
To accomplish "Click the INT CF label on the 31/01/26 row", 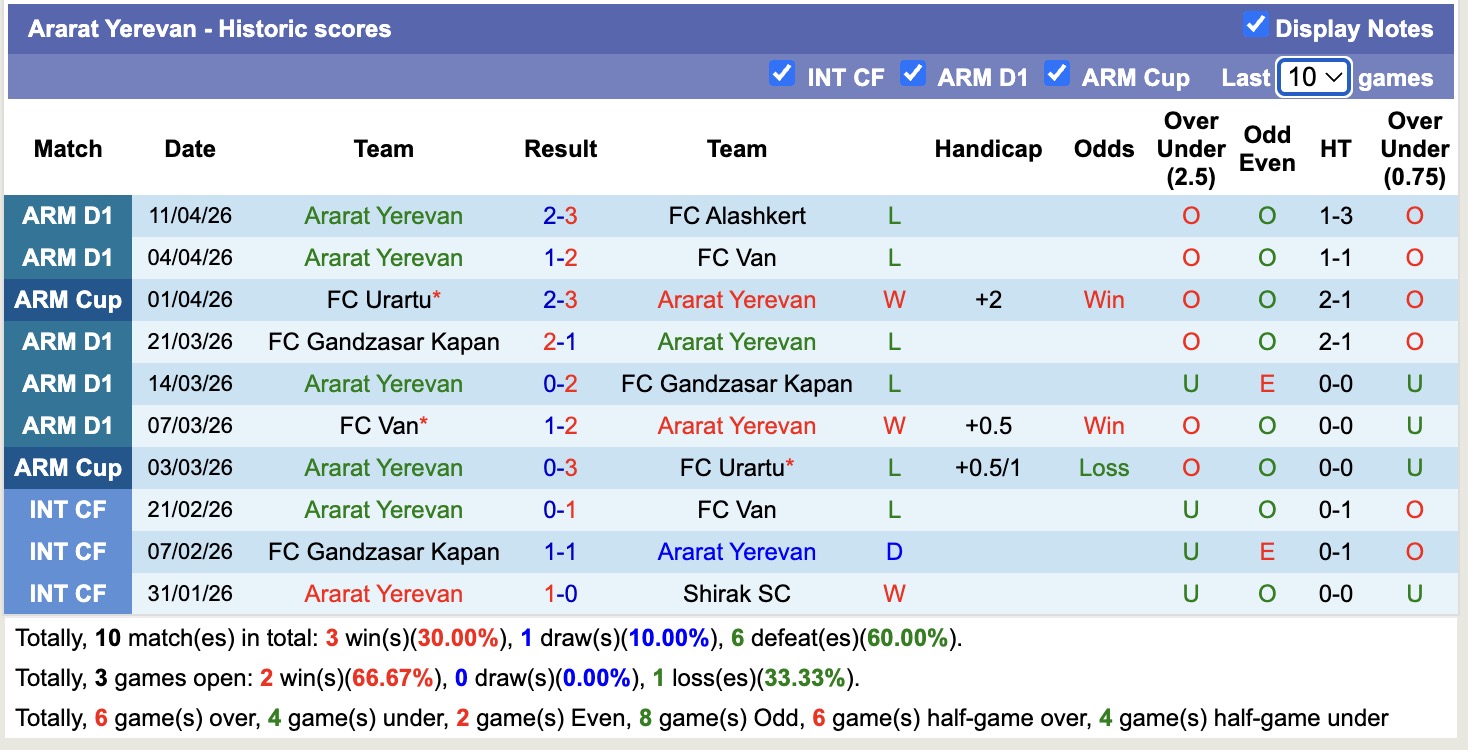I will click(67, 593).
